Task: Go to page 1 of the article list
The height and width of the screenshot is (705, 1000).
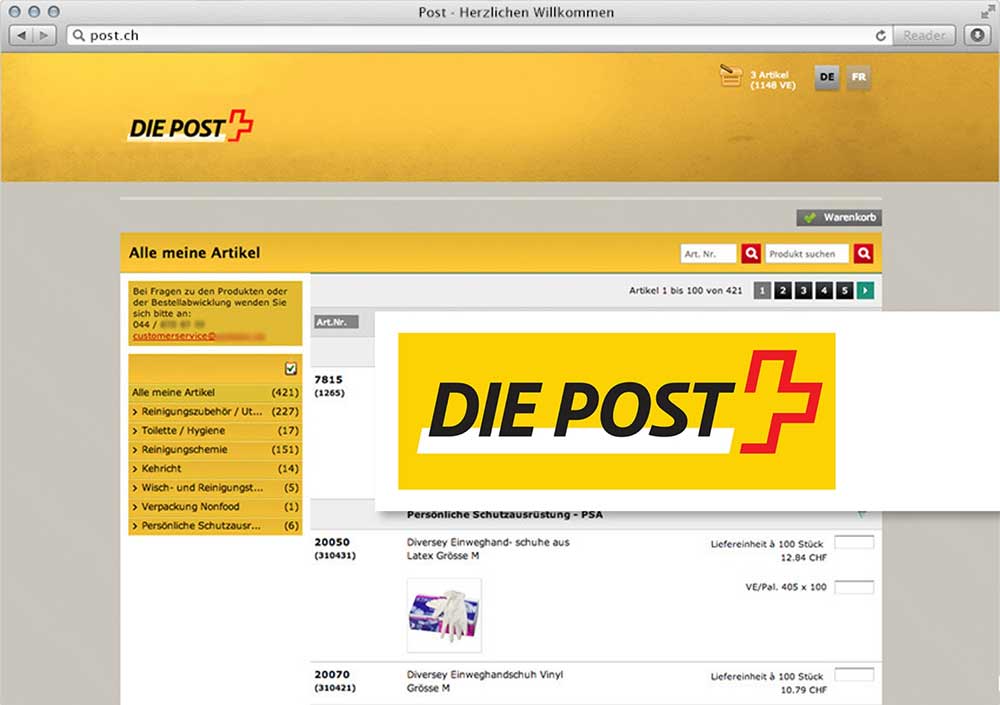Action: pos(762,291)
